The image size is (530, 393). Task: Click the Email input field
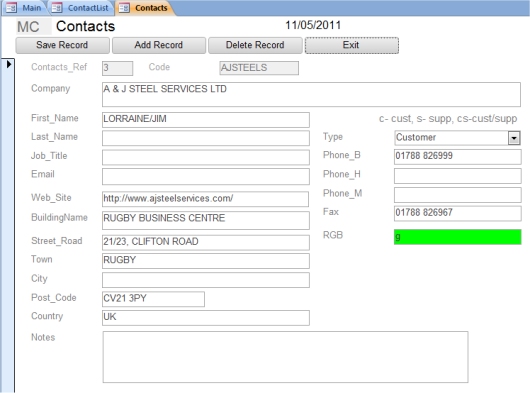[x=206, y=176]
